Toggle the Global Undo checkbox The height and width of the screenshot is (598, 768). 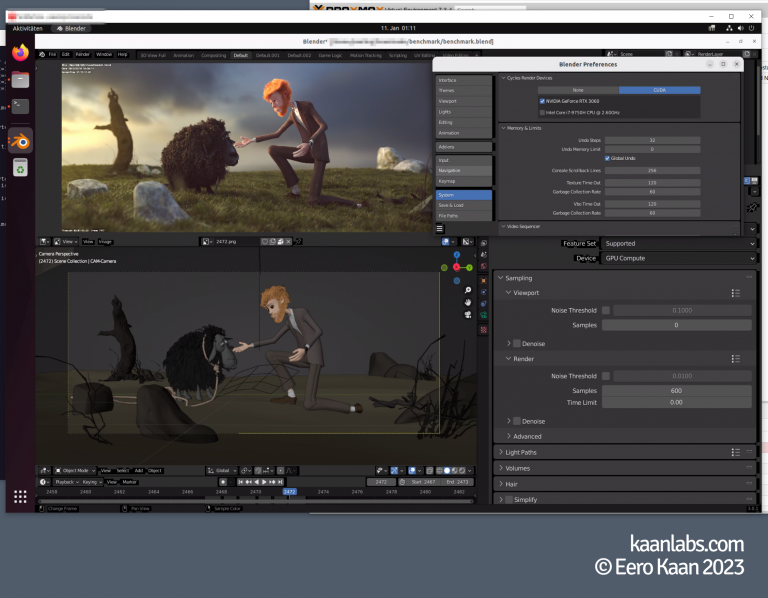click(606, 158)
